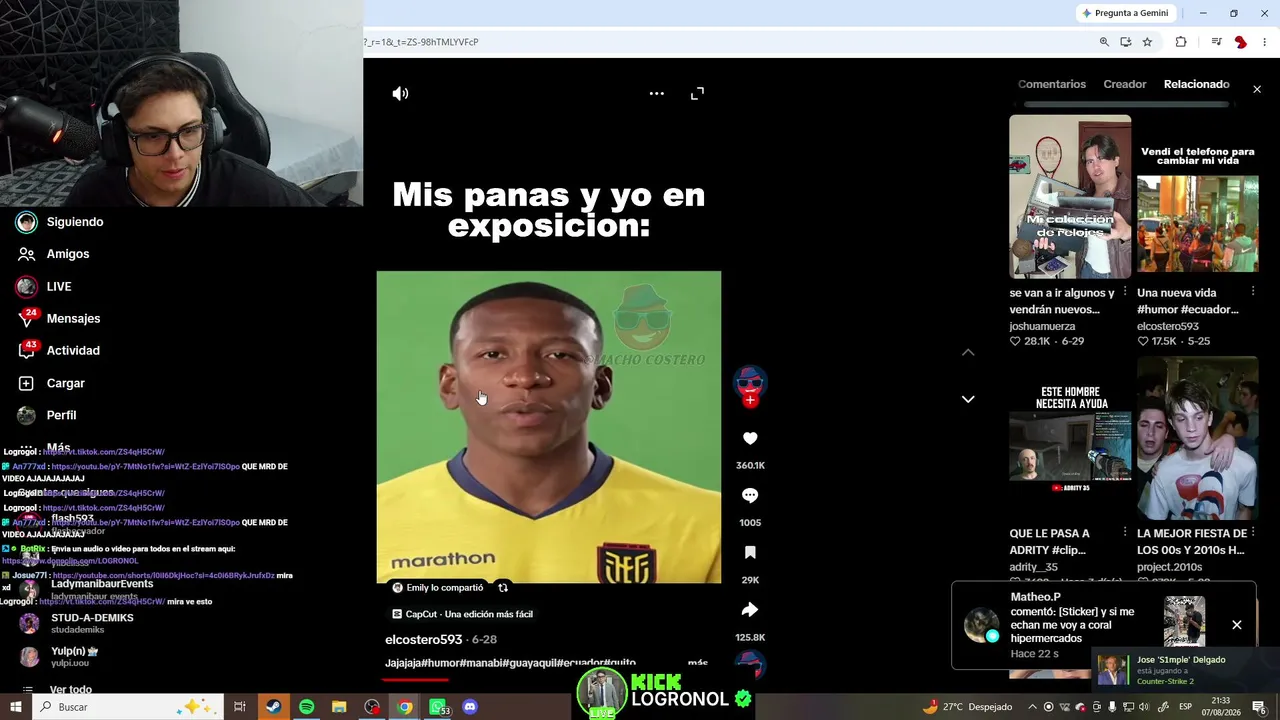This screenshot has height=720, width=1280.
Task: Open the Chrome three-dot menu
Action: [x=1264, y=42]
